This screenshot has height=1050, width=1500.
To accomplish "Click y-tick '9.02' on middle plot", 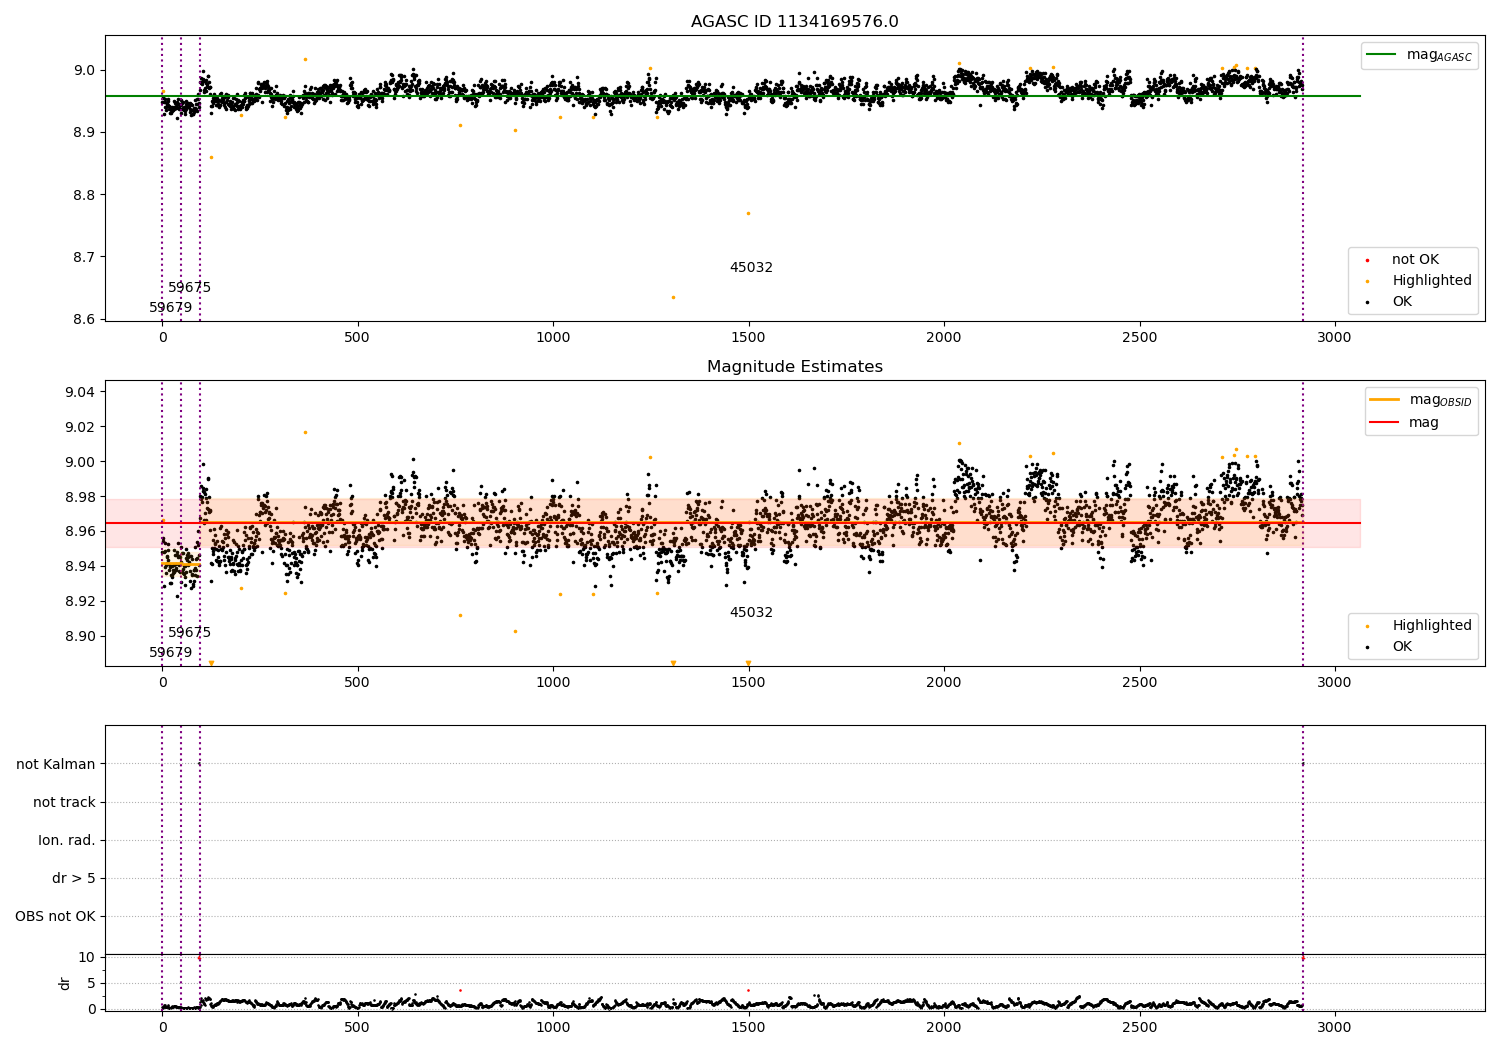I will point(81,427).
